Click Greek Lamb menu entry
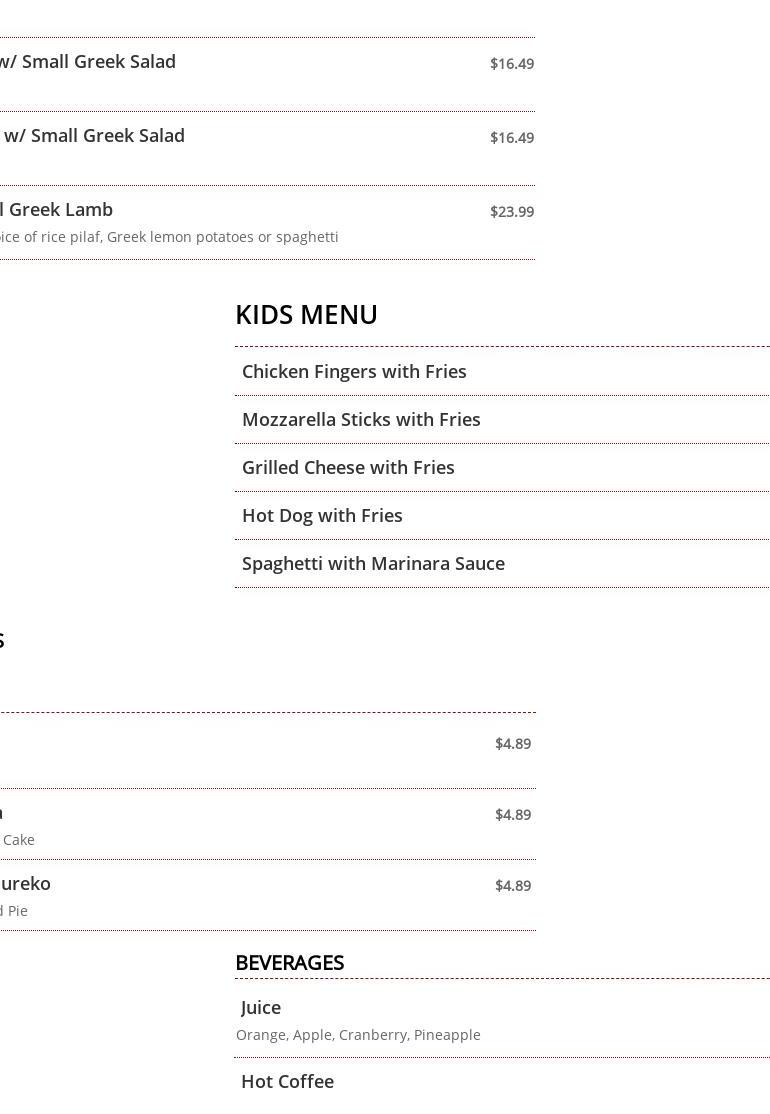770x1114 pixels. coord(58,209)
